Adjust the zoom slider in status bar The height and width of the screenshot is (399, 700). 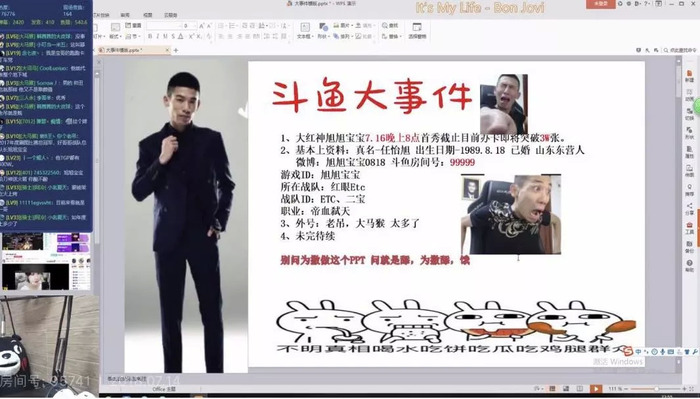pyautogui.click(x=656, y=389)
